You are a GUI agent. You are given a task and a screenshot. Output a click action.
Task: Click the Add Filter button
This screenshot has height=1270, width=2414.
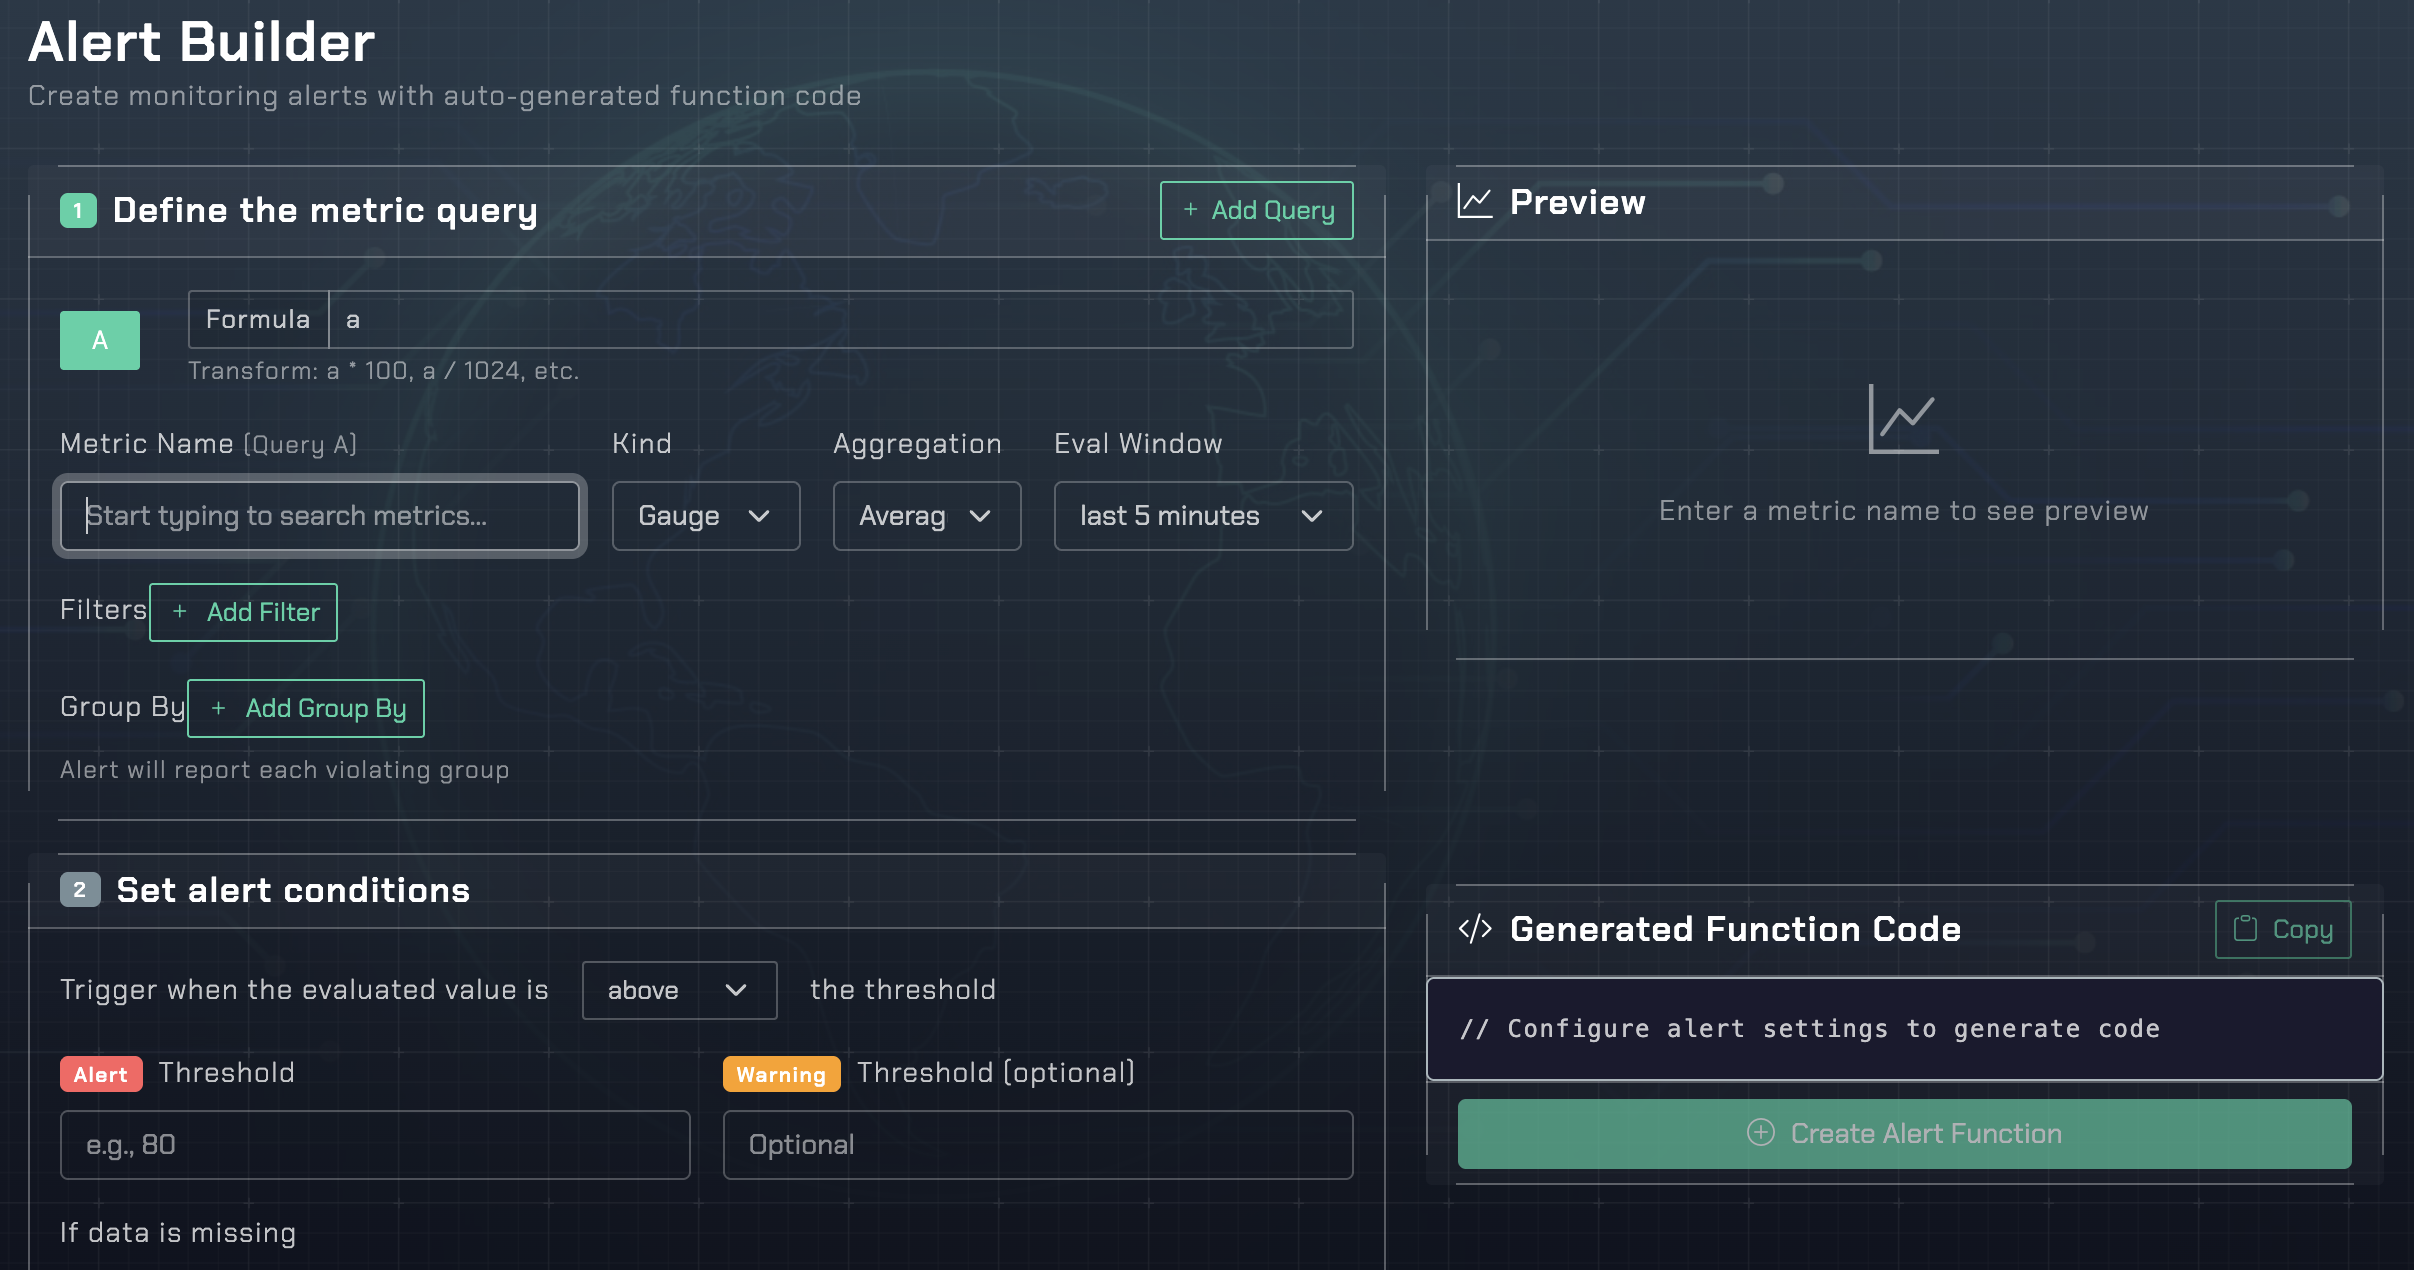click(x=244, y=612)
